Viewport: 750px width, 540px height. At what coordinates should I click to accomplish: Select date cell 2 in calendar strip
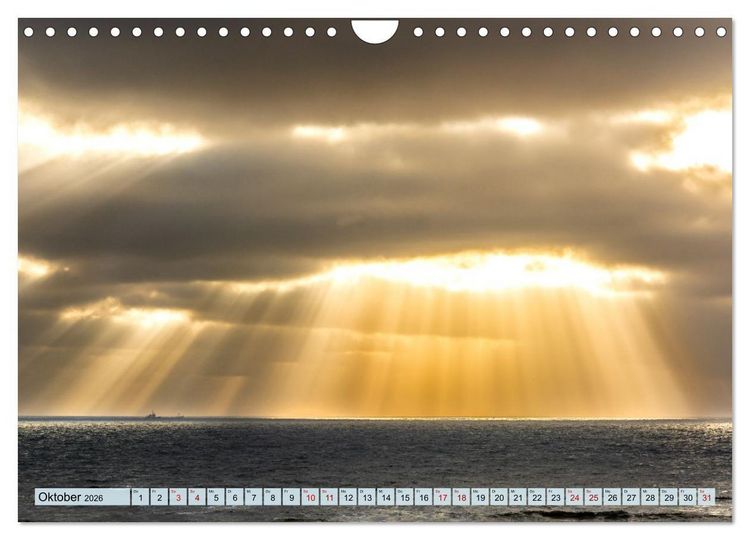(159, 497)
